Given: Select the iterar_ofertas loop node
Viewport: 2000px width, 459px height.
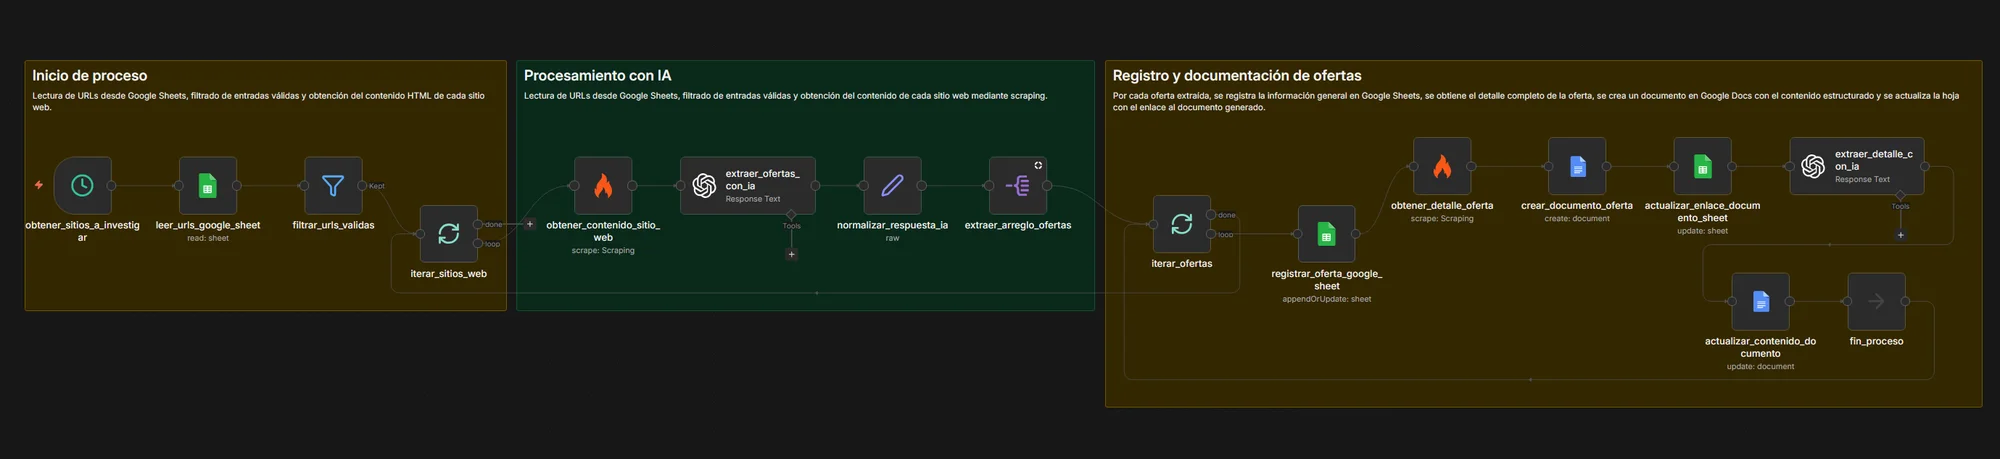Looking at the screenshot, I should coord(1182,224).
